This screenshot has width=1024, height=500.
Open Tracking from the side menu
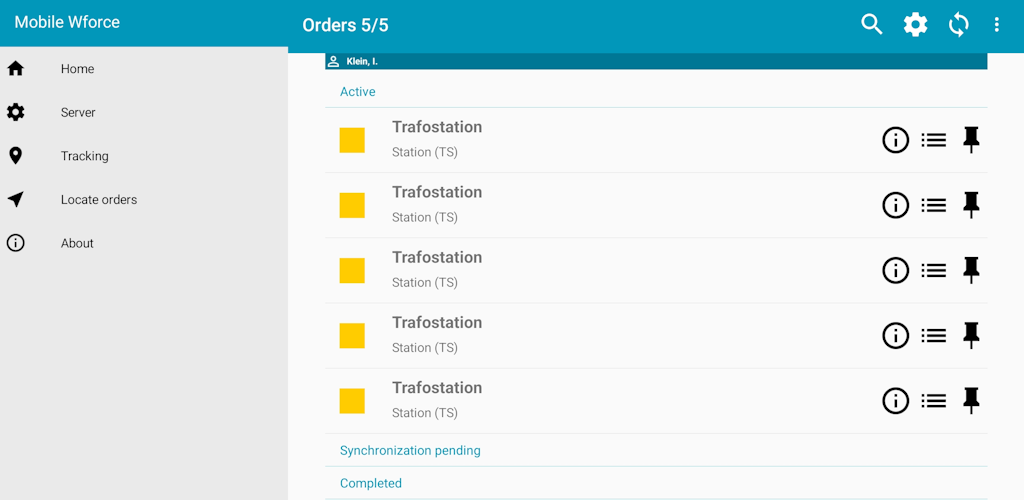pyautogui.click(x=144, y=156)
